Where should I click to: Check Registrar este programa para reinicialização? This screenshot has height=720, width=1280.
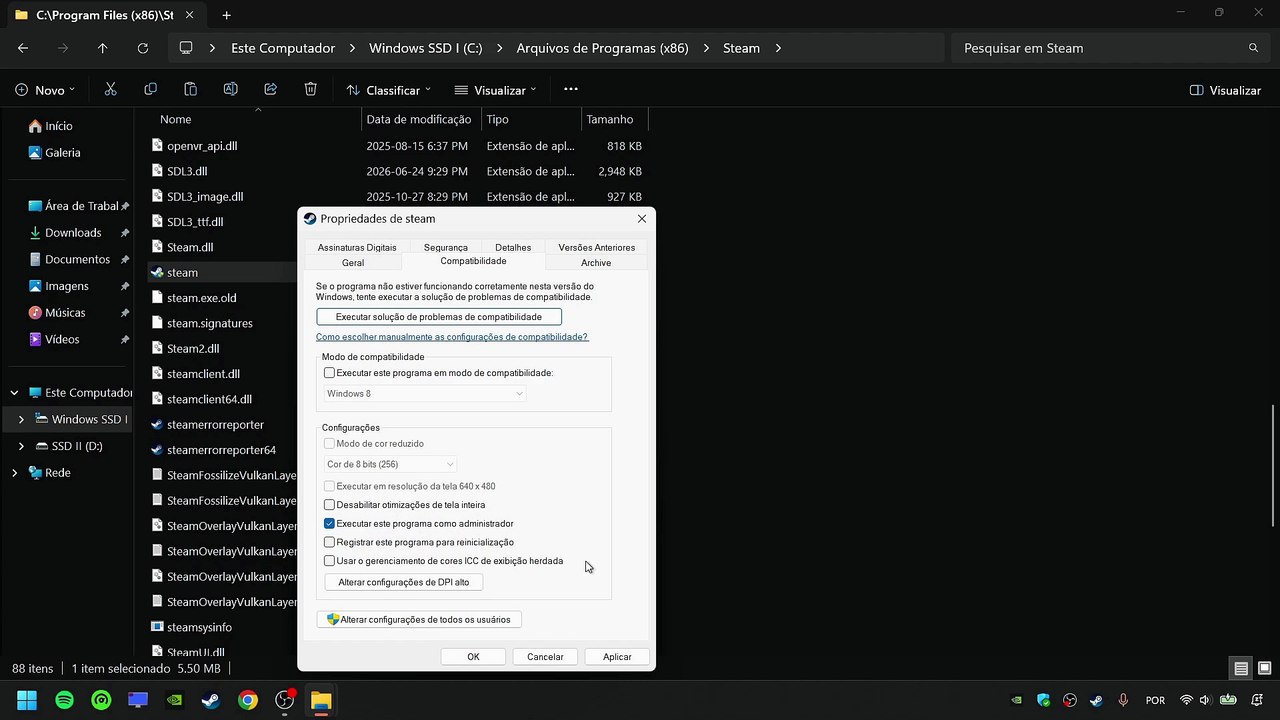329,542
